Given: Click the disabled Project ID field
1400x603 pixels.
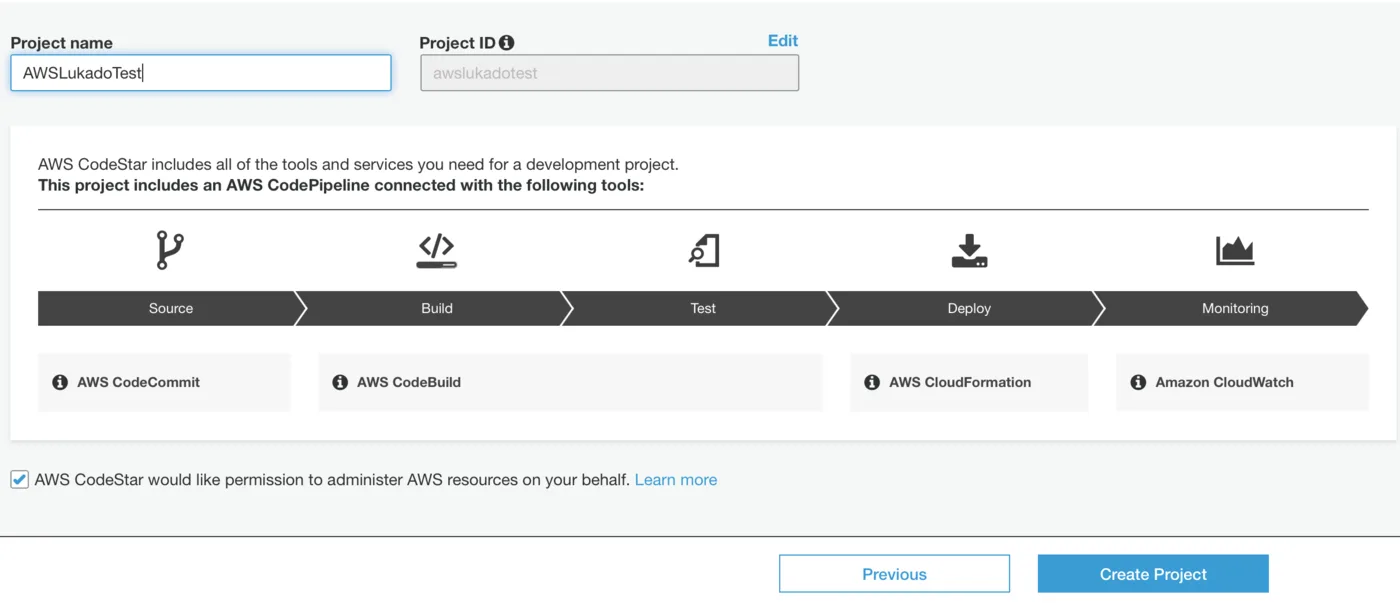Looking at the screenshot, I should tap(609, 73).
